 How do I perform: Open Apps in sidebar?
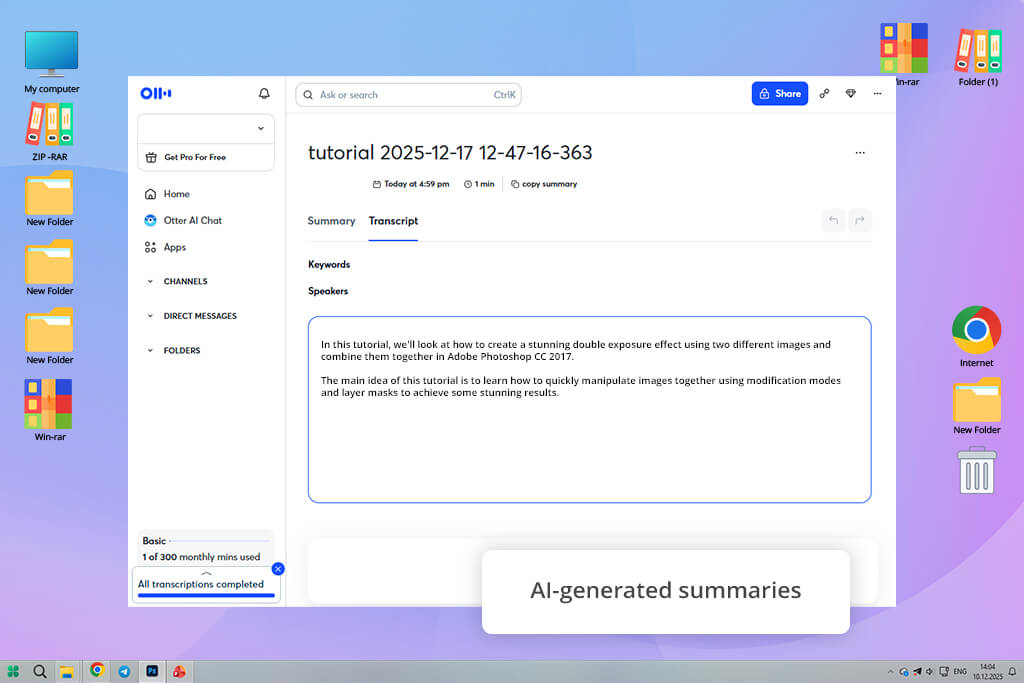tap(165, 247)
